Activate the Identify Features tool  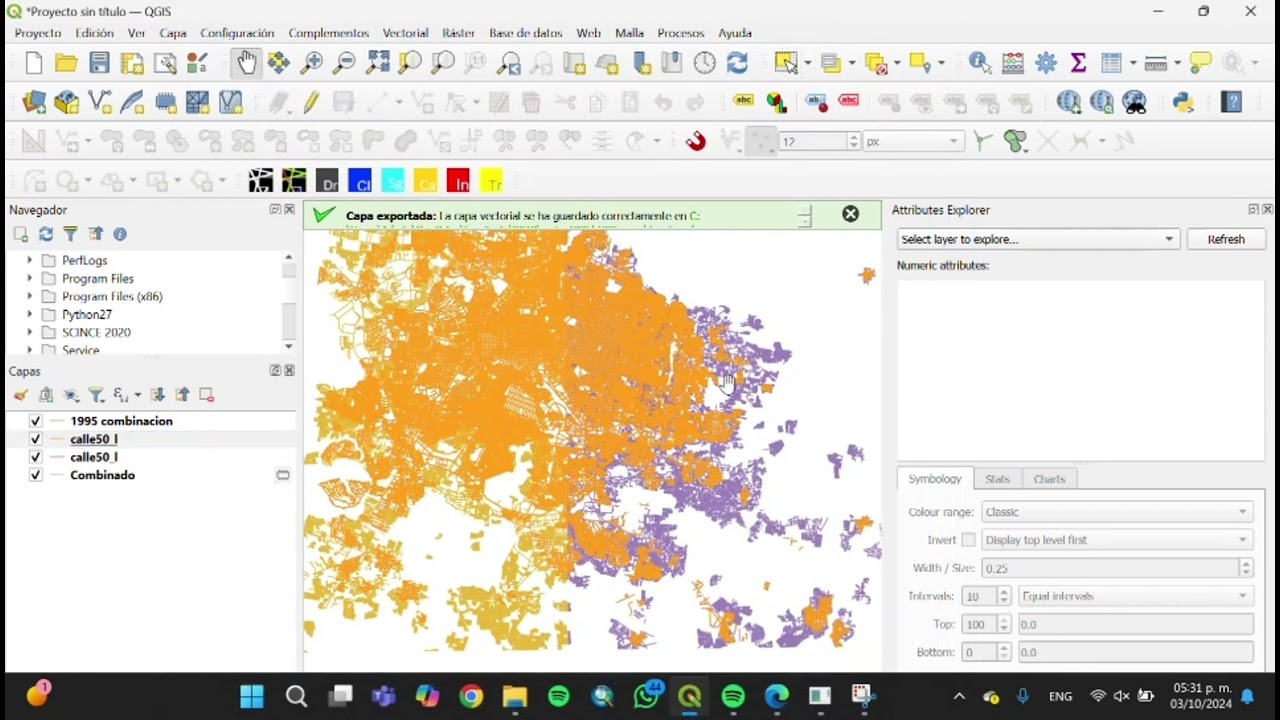click(x=980, y=64)
